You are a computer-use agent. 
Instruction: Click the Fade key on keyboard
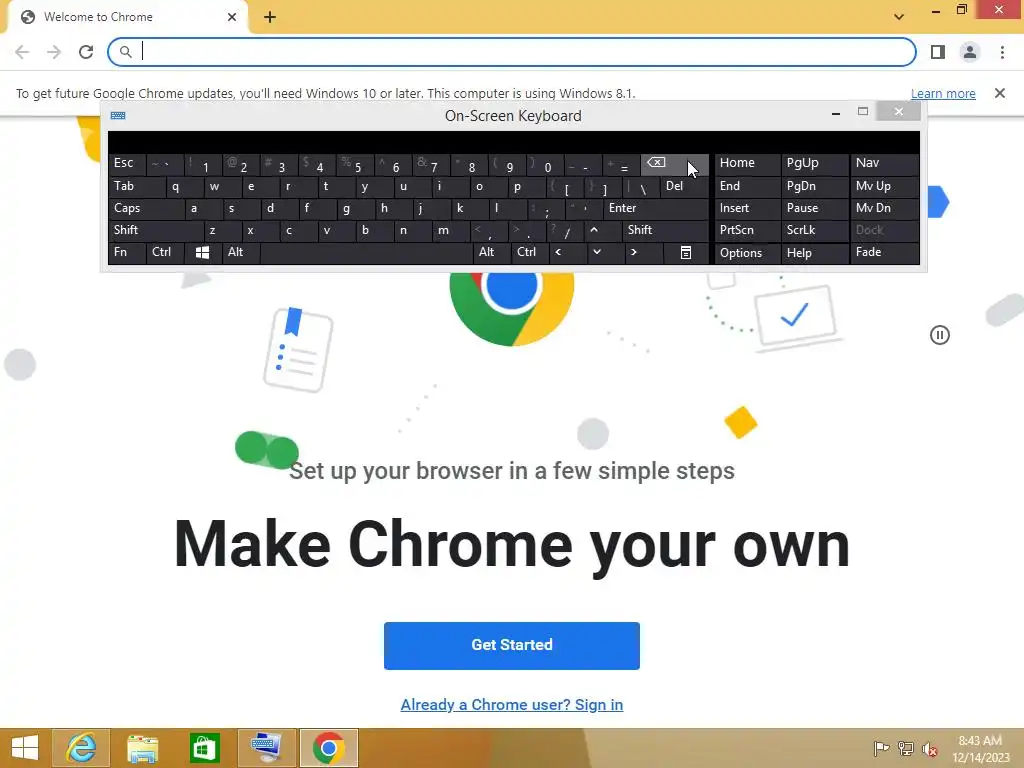(884, 252)
